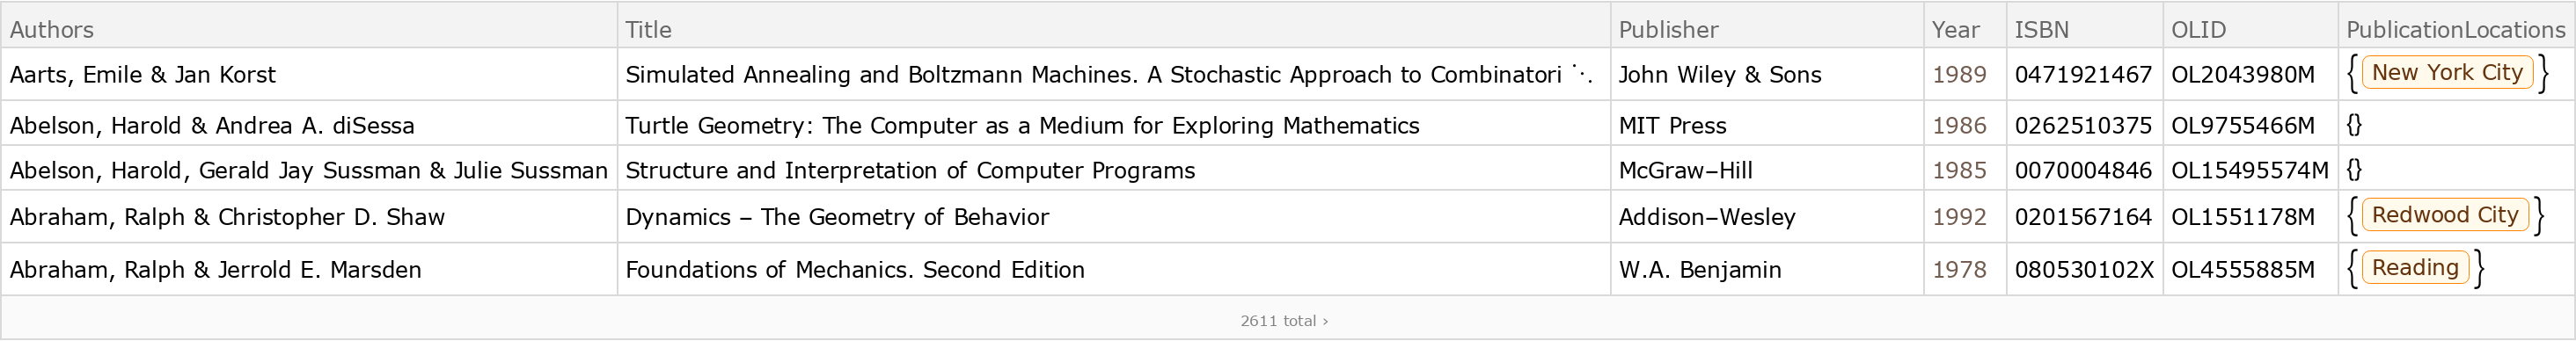This screenshot has height=341, width=2576.
Task: Click the Reading location entity
Action: pyautogui.click(x=2414, y=268)
